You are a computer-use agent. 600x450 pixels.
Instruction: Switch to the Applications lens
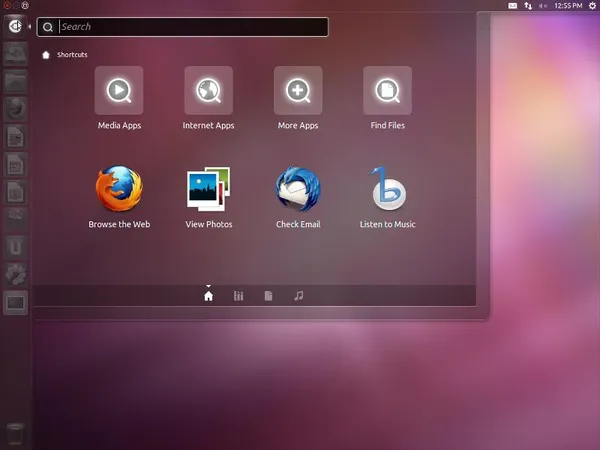pos(238,296)
